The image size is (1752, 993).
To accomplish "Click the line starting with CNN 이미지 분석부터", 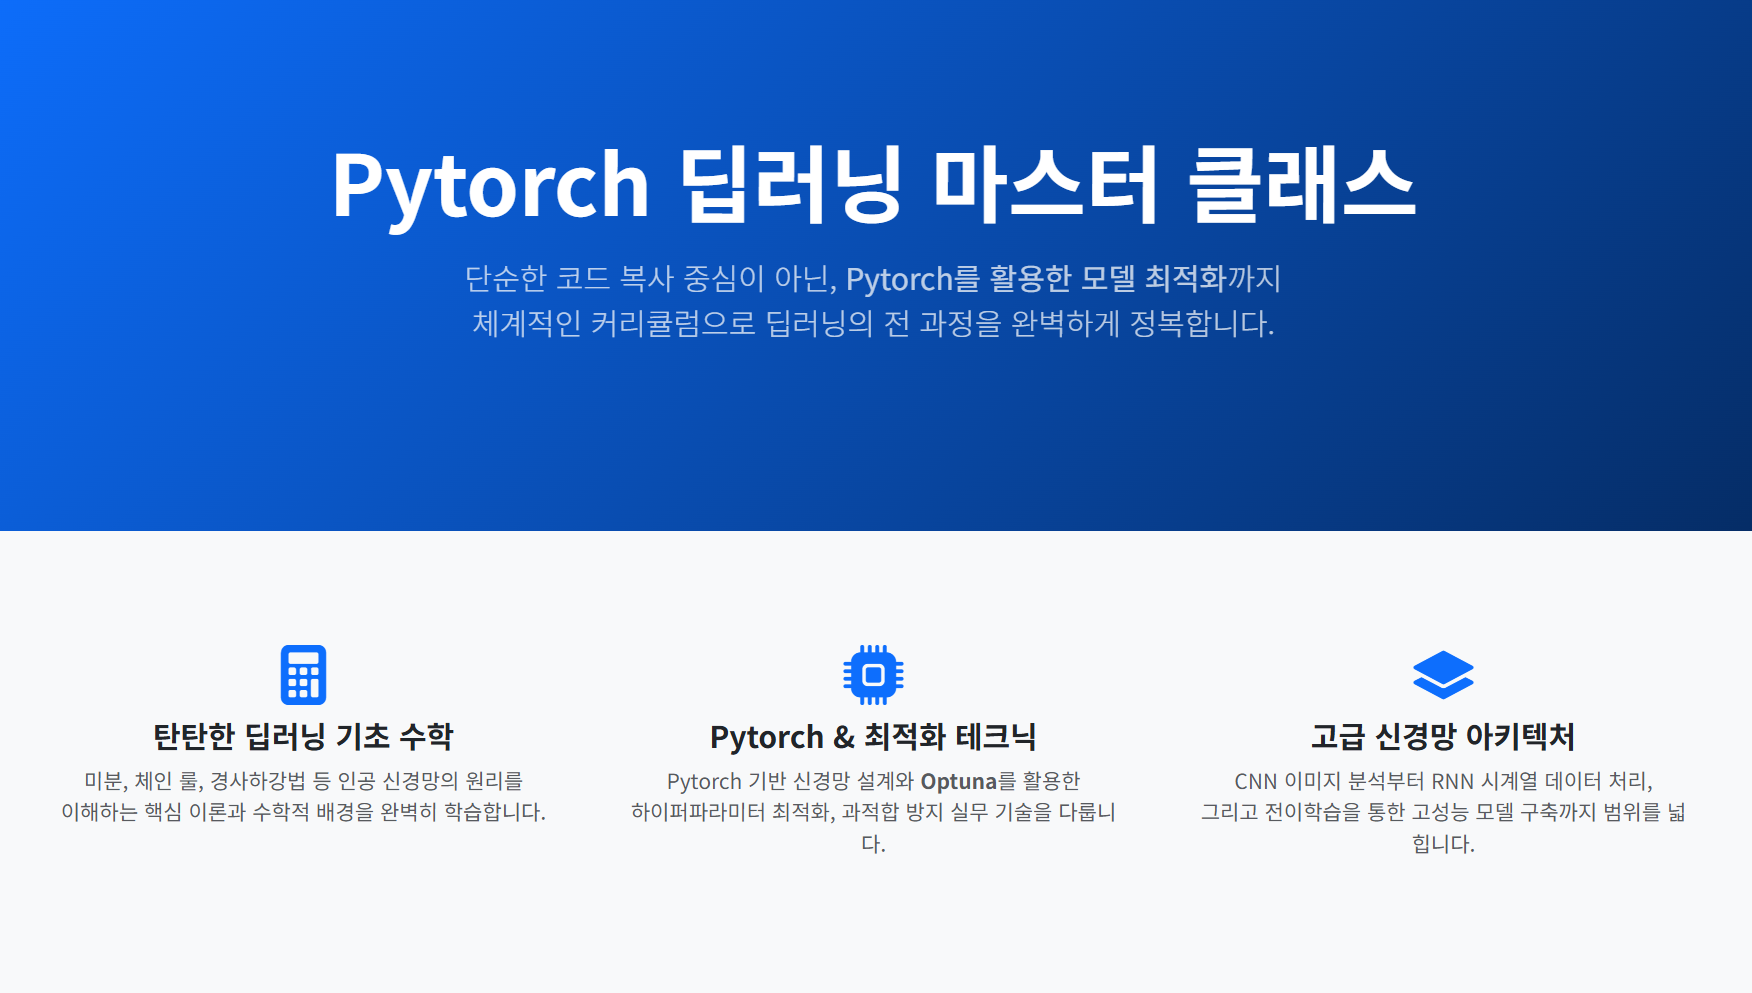I will tap(1443, 781).
